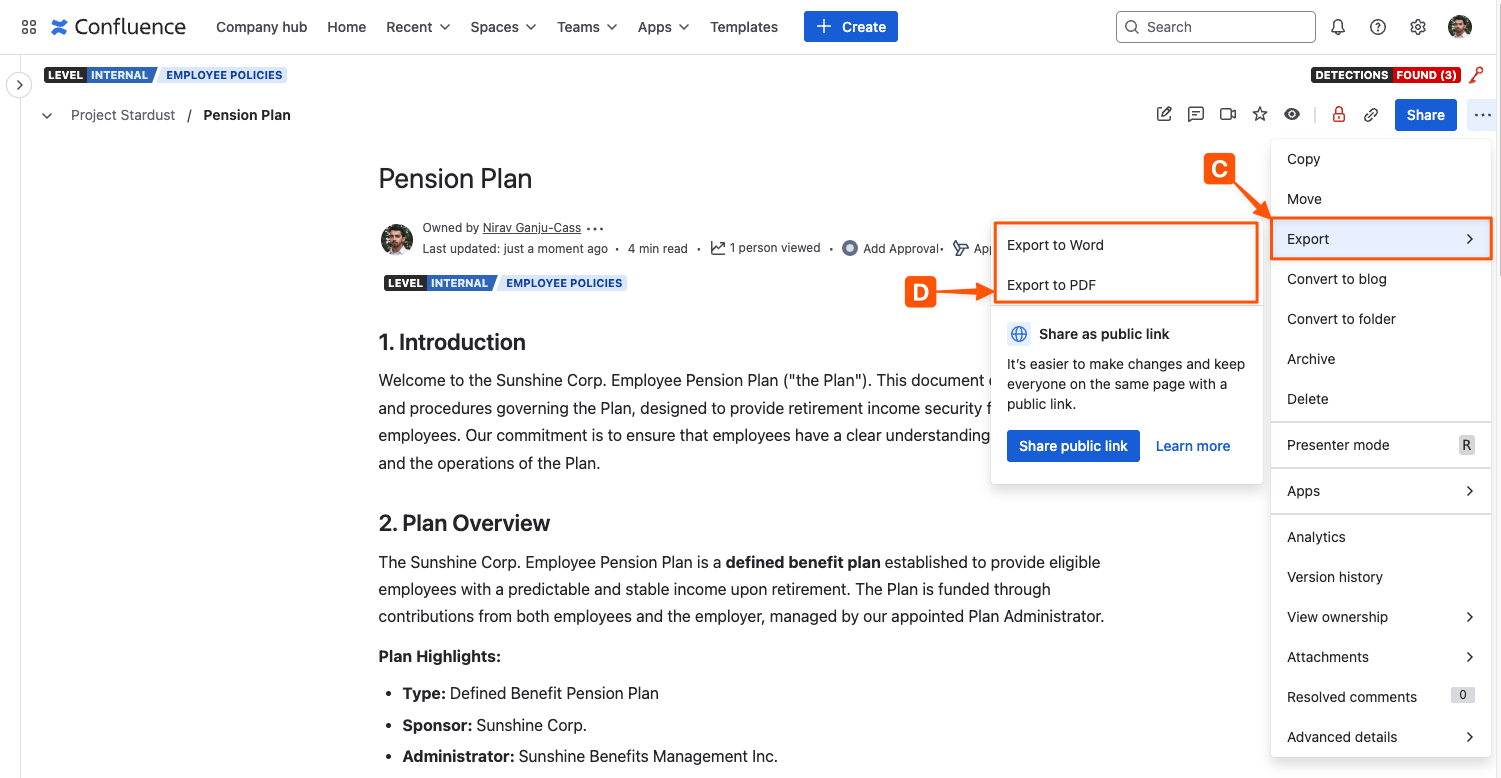Choose Export to Word option

[x=1055, y=245]
